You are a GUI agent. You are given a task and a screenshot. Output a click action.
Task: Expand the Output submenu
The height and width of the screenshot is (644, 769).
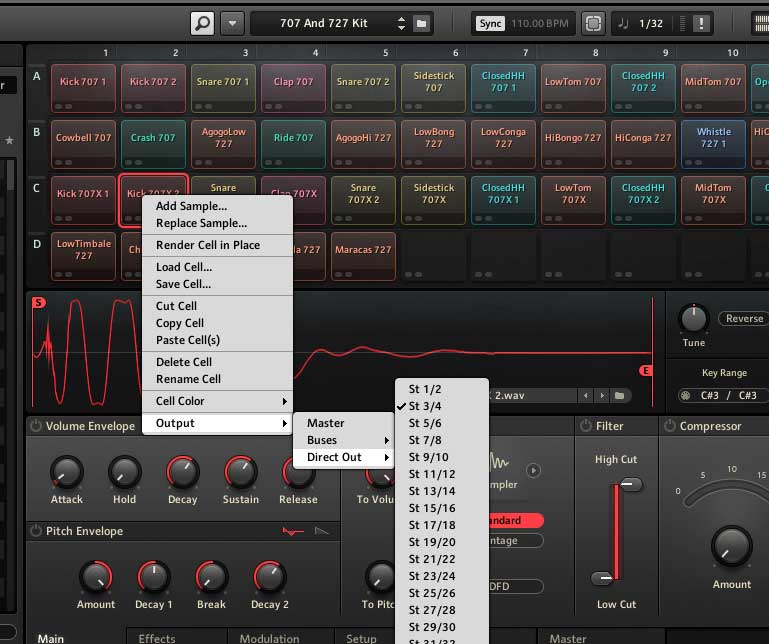pos(218,423)
